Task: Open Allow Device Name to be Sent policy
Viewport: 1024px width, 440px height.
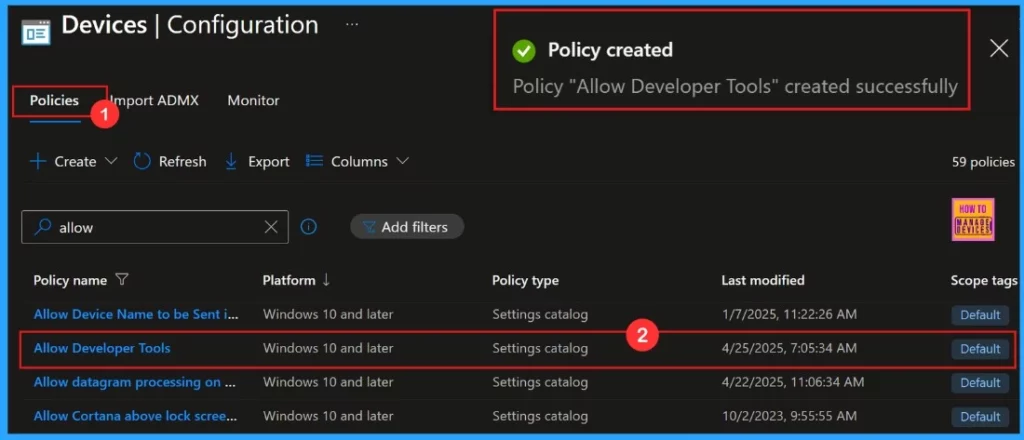Action: 136,314
